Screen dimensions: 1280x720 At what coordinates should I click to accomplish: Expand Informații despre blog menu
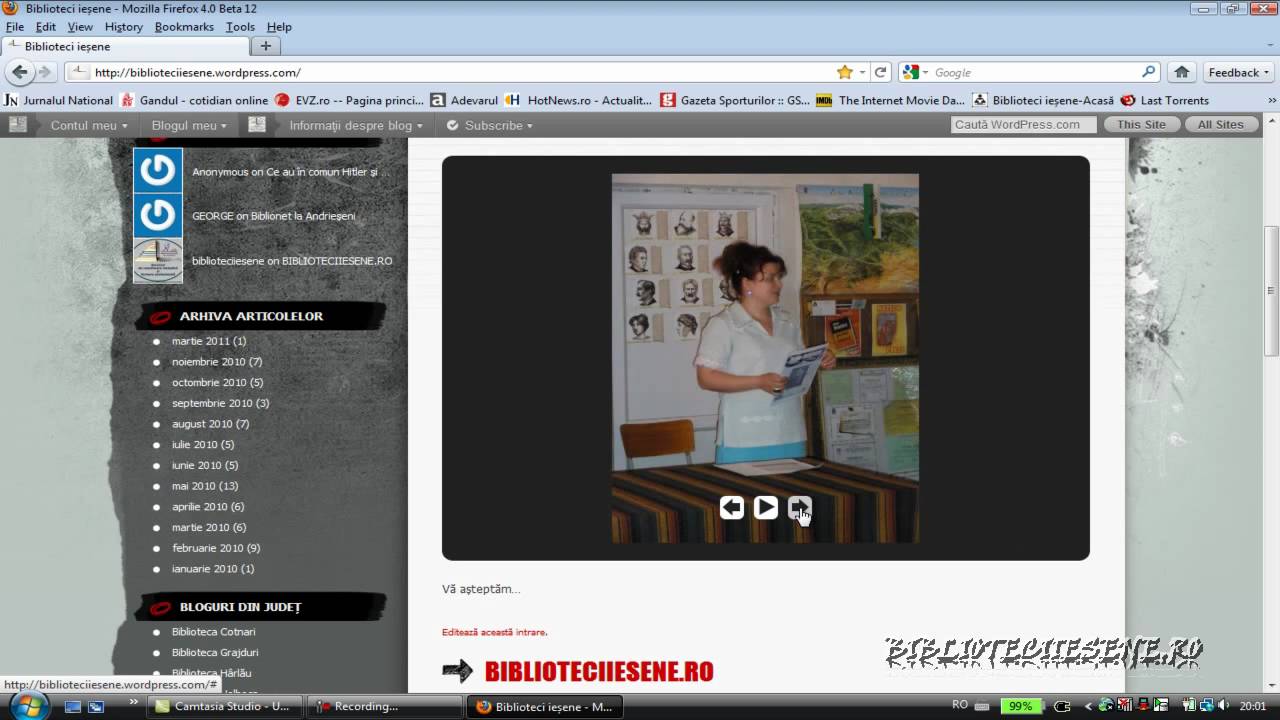pyautogui.click(x=356, y=125)
